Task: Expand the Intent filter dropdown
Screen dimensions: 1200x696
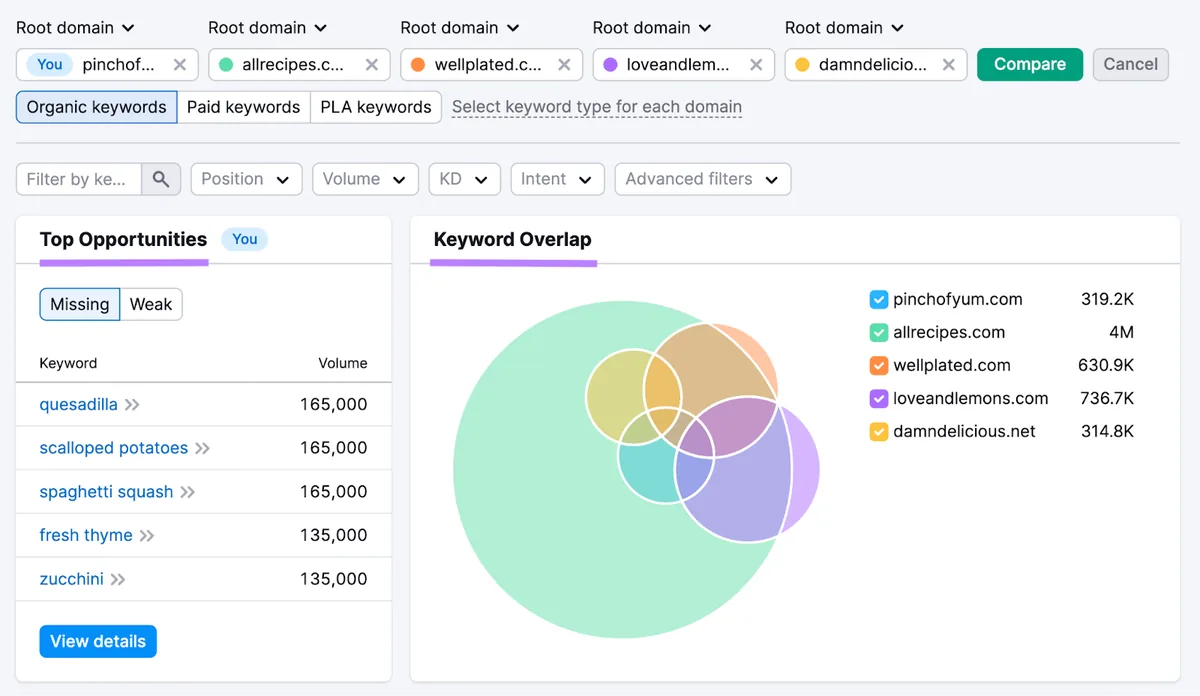Action: click(x=557, y=179)
